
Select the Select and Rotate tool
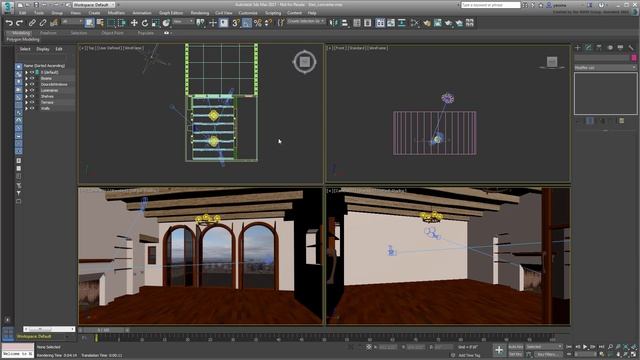[144, 23]
